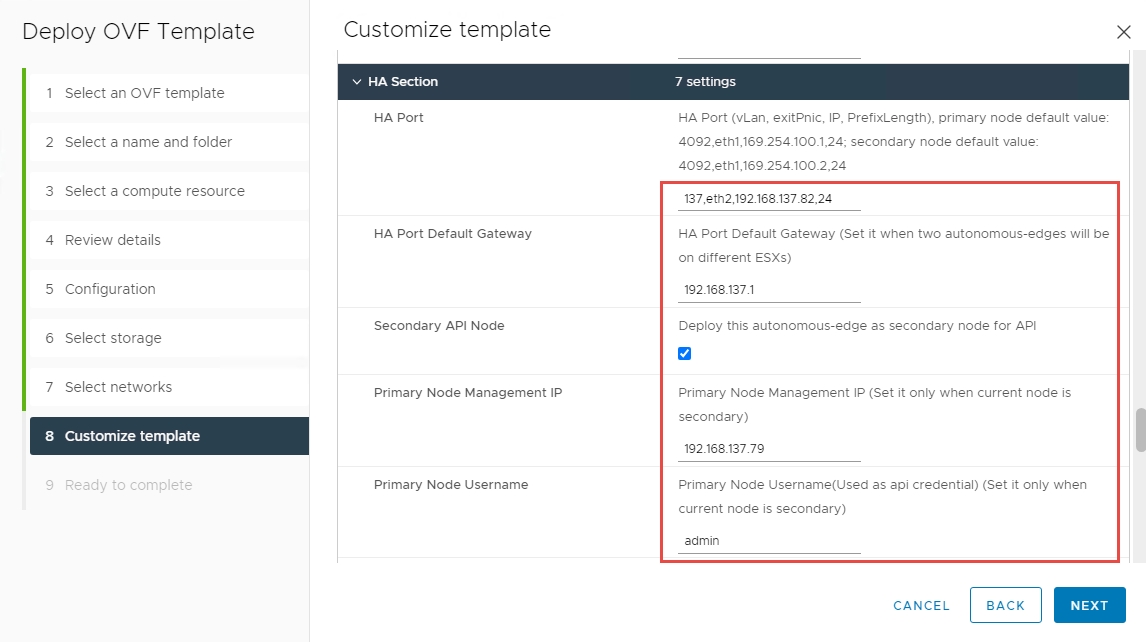The width and height of the screenshot is (1146, 642).
Task: Select the Primary Node Username field
Action: (768, 541)
